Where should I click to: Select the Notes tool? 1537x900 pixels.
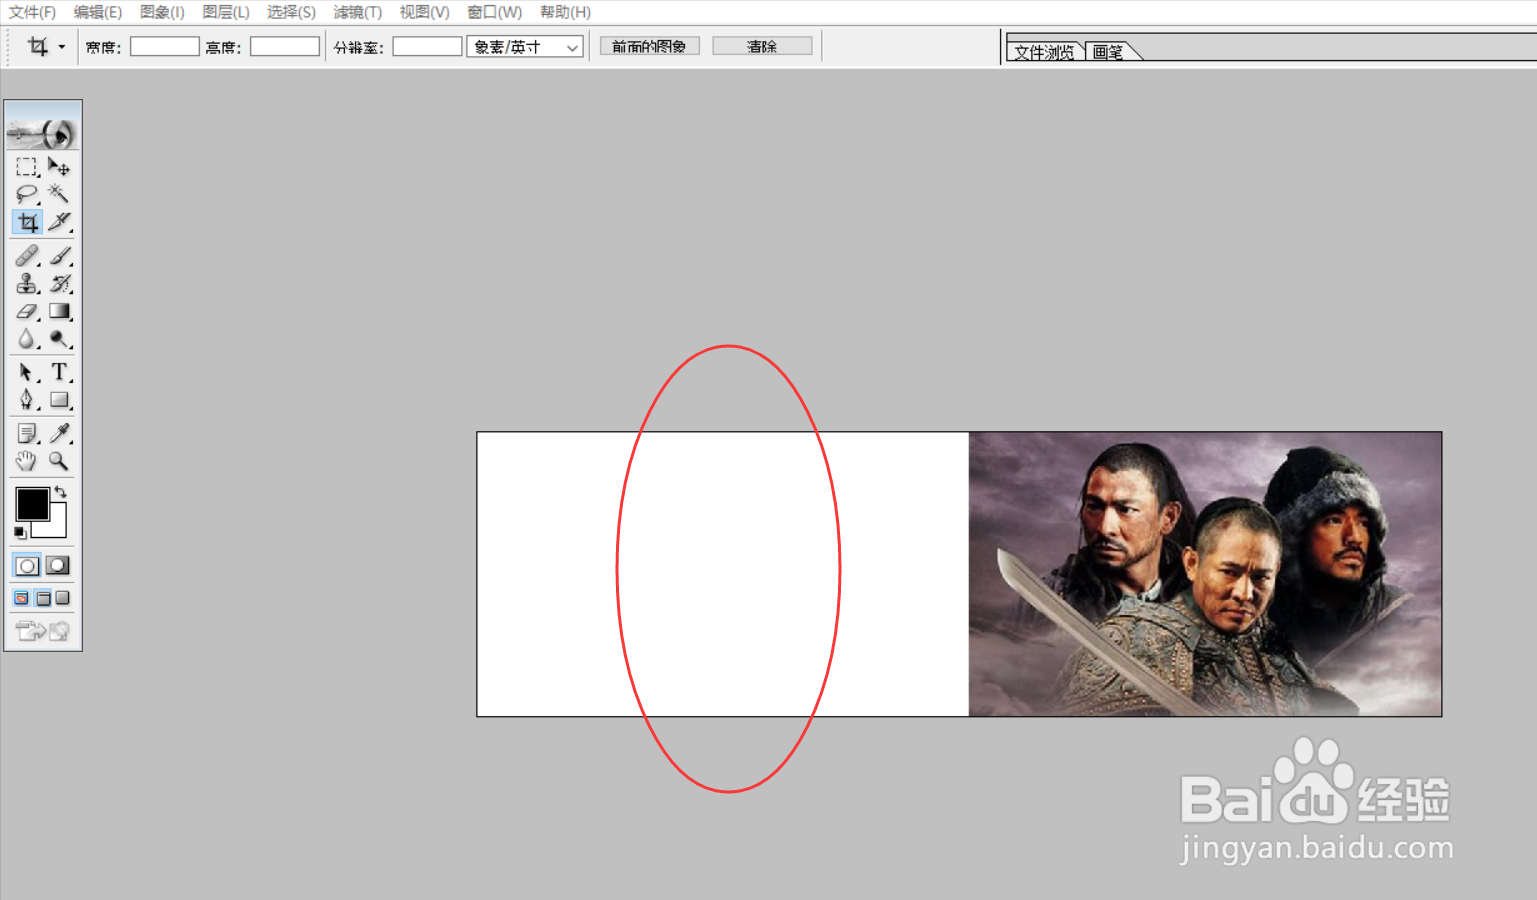coord(27,433)
